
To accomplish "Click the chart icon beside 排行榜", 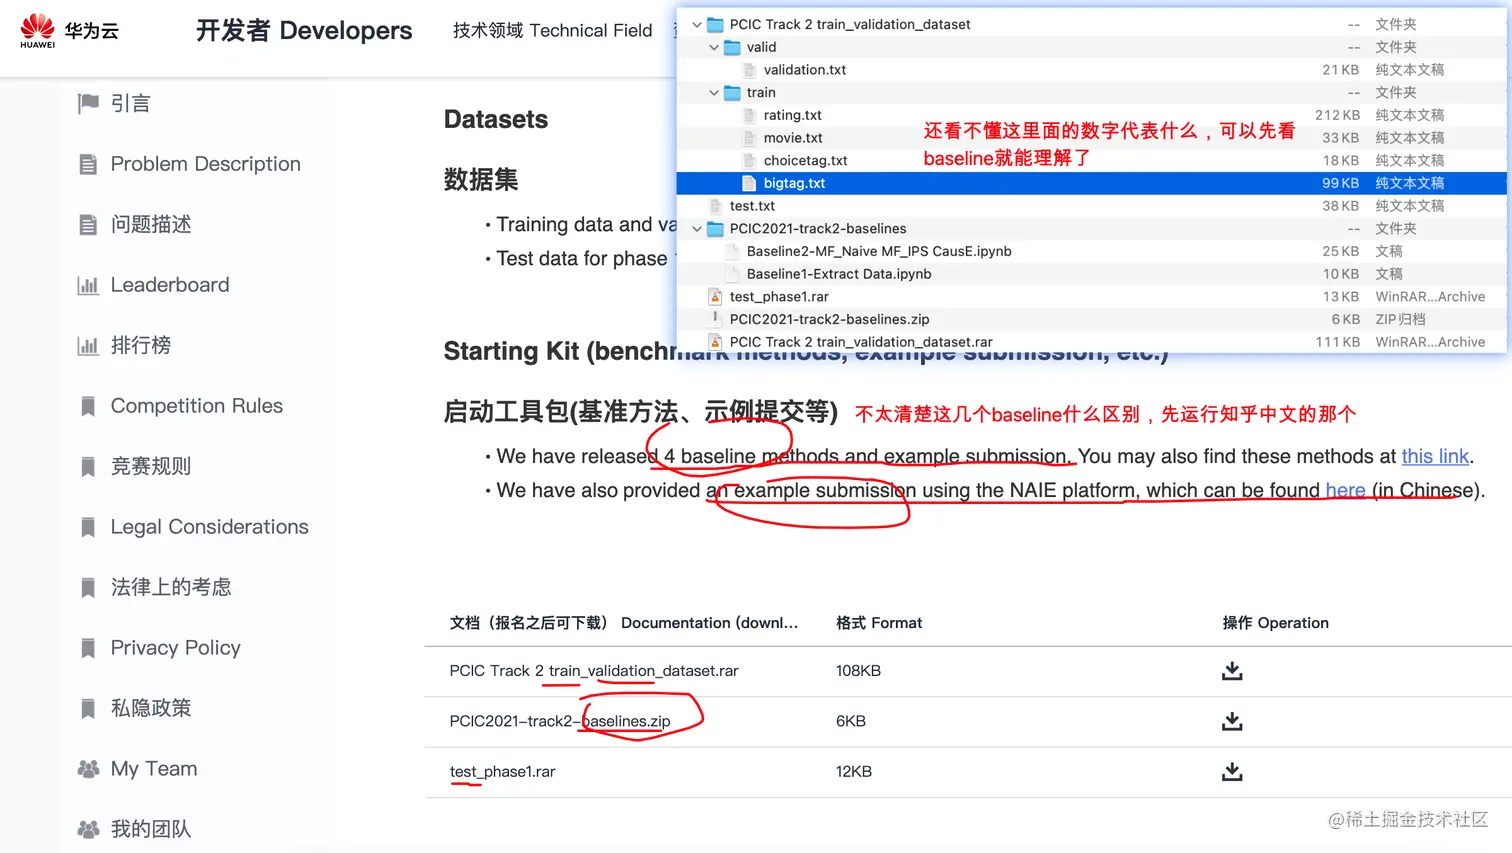I will point(88,345).
